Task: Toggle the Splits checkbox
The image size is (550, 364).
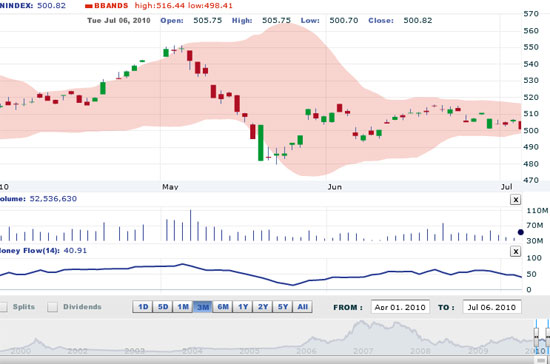Action: [3, 307]
